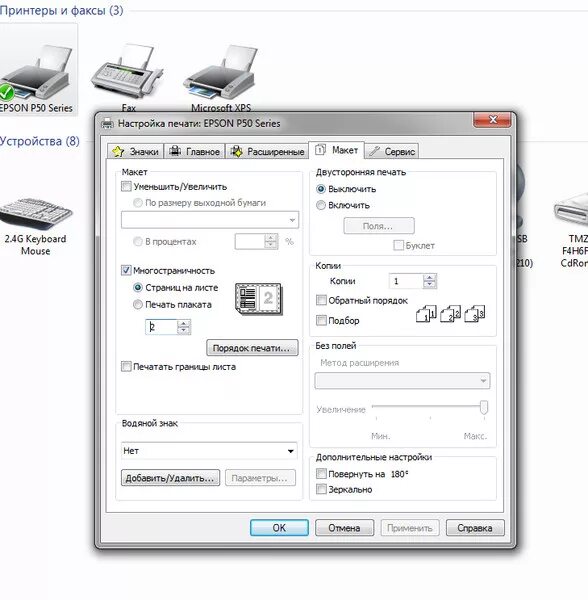Click the Добавить/Удалить... watermark button
Image resolution: width=588 pixels, height=600 pixels.
pos(171,478)
